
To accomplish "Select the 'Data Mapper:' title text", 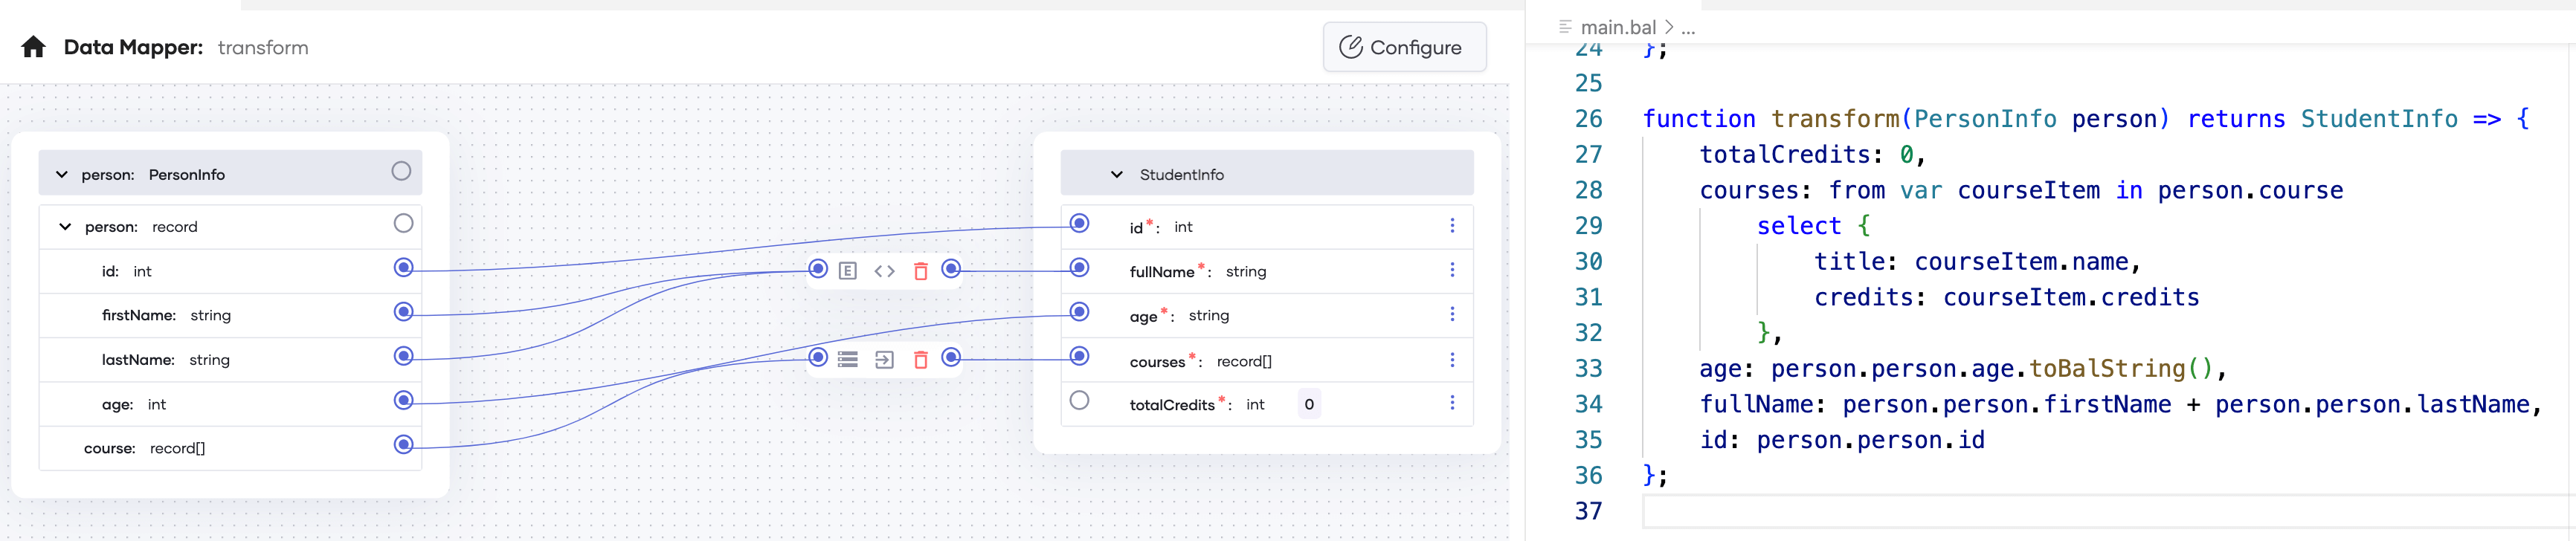I will pyautogui.click(x=133, y=47).
